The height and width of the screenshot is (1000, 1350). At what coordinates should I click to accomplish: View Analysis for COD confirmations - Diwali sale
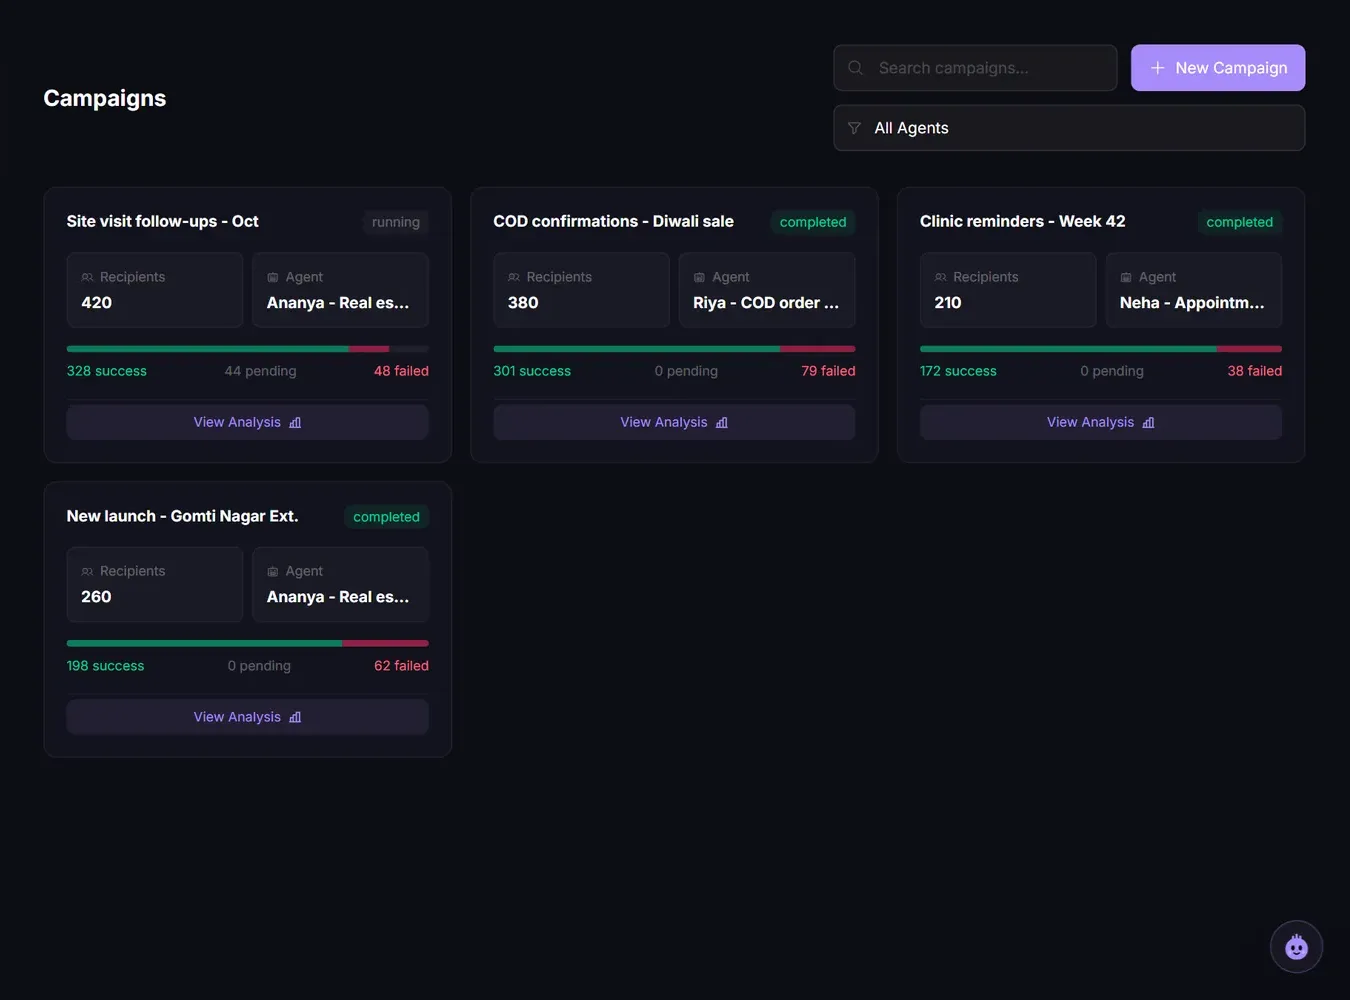pos(674,422)
